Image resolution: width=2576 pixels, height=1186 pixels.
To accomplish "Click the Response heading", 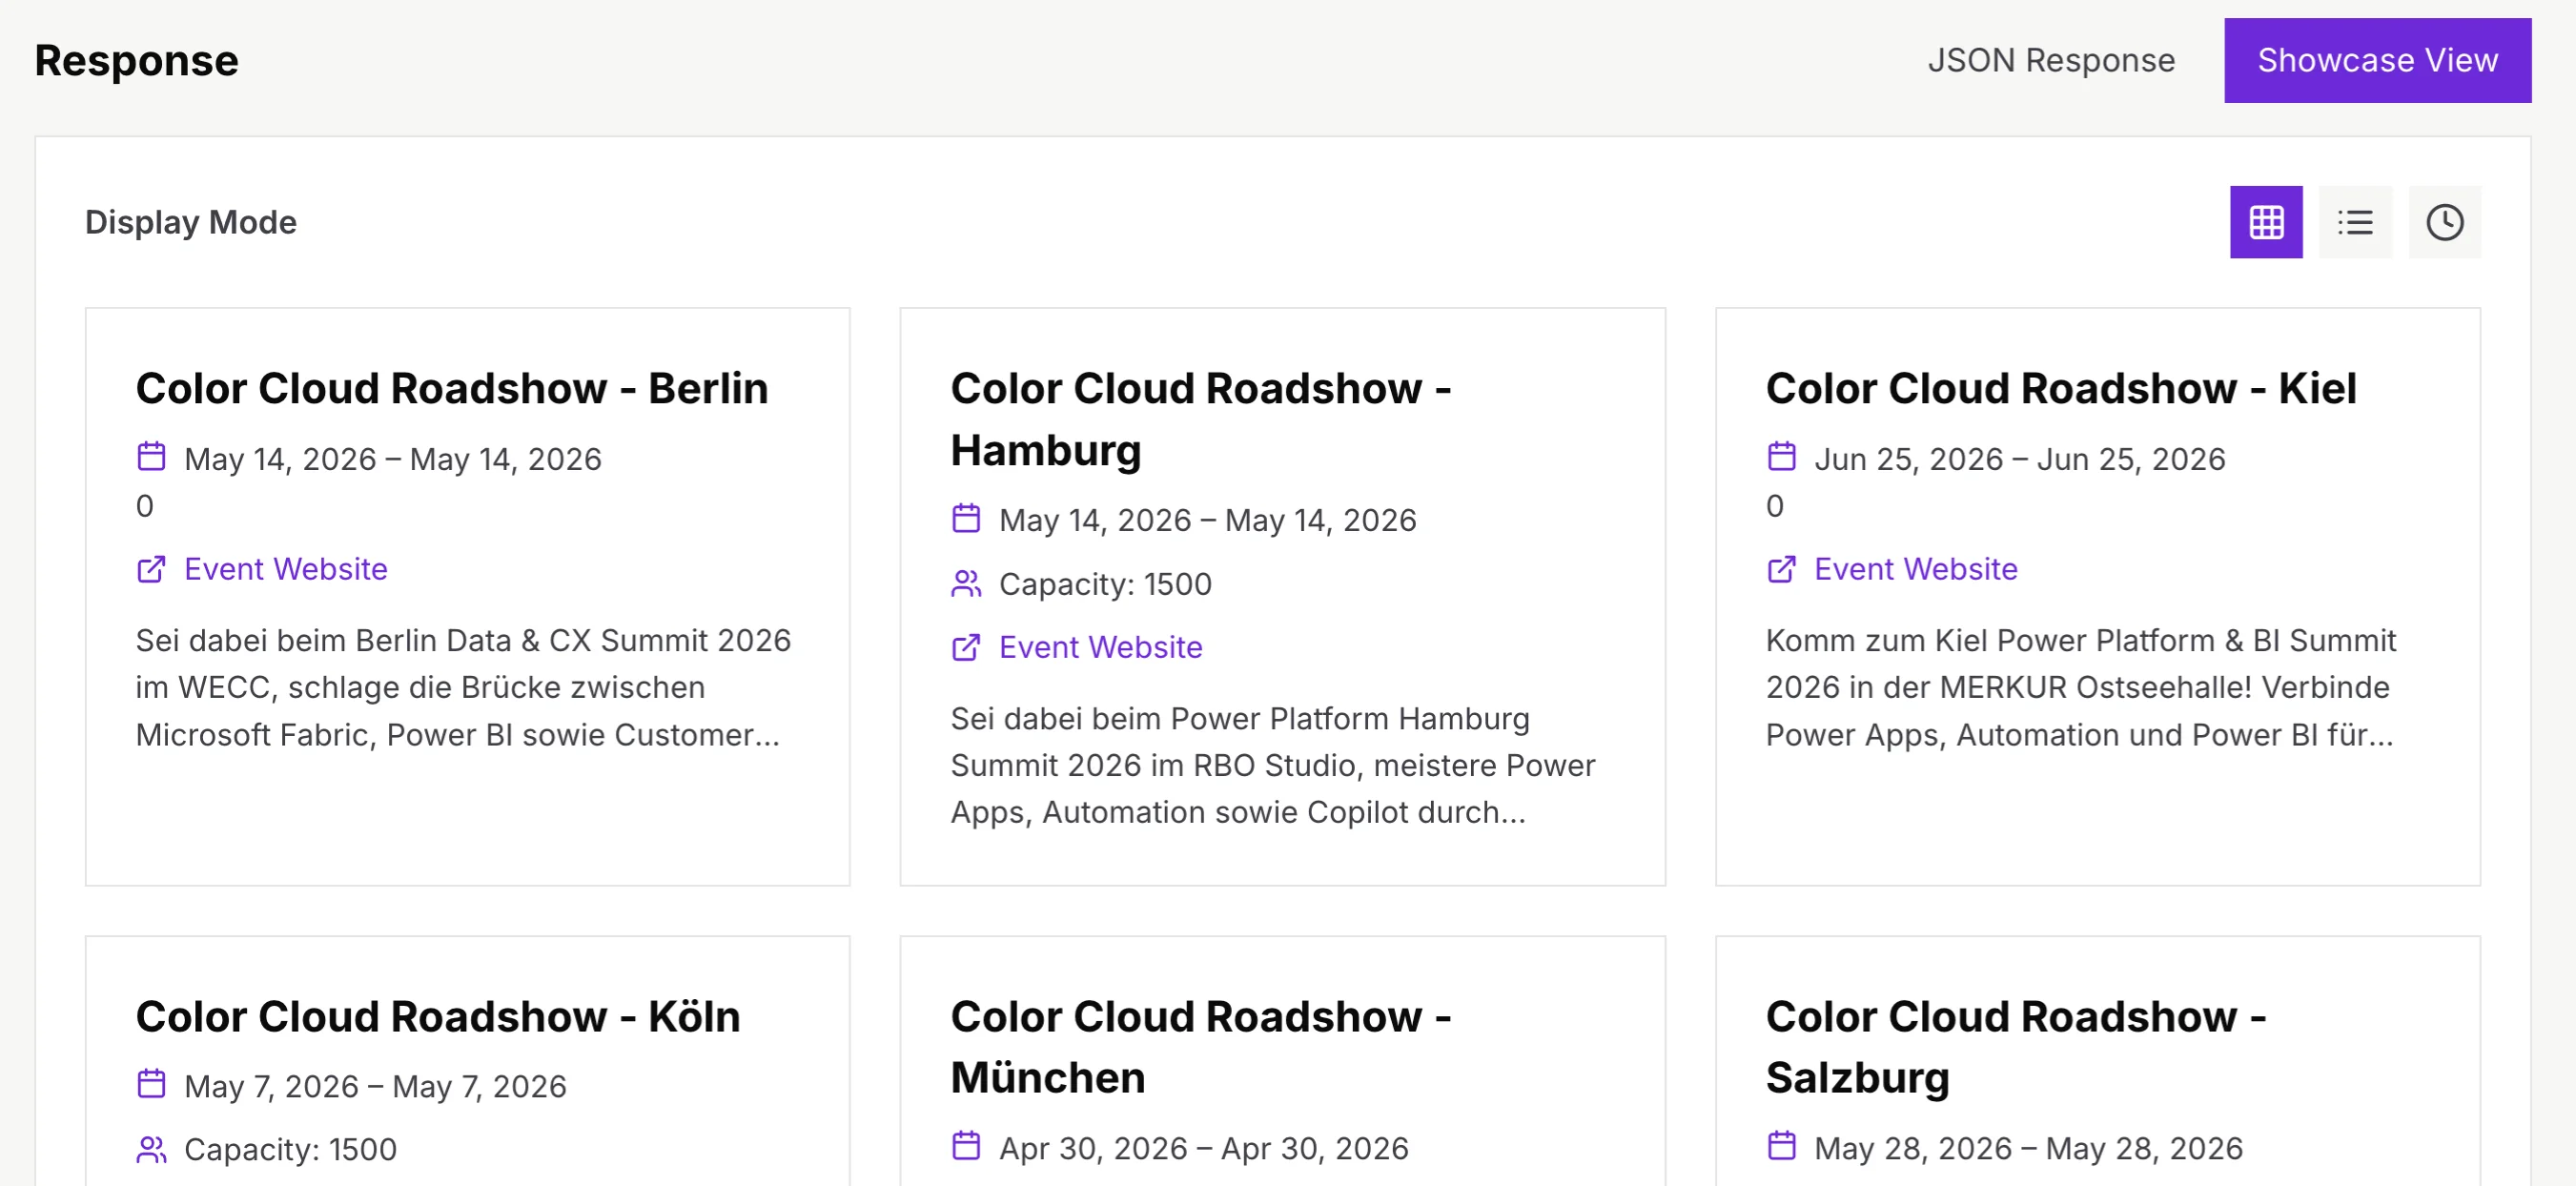I will coord(137,61).
